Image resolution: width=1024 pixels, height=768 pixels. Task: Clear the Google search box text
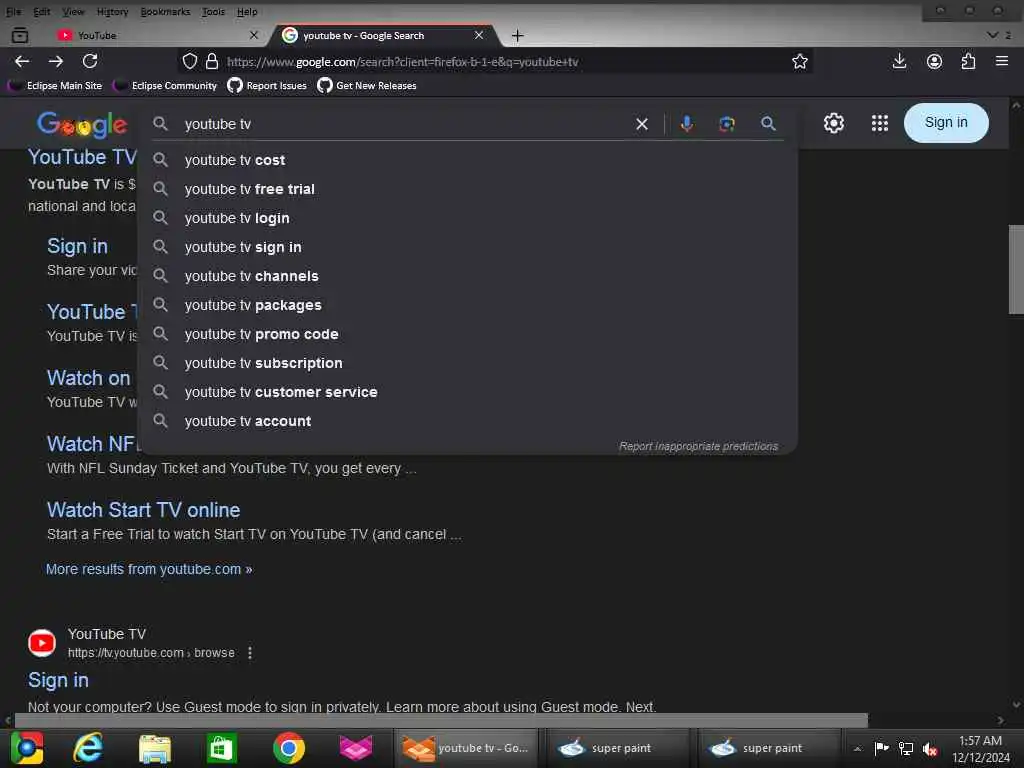pyautogui.click(x=642, y=124)
